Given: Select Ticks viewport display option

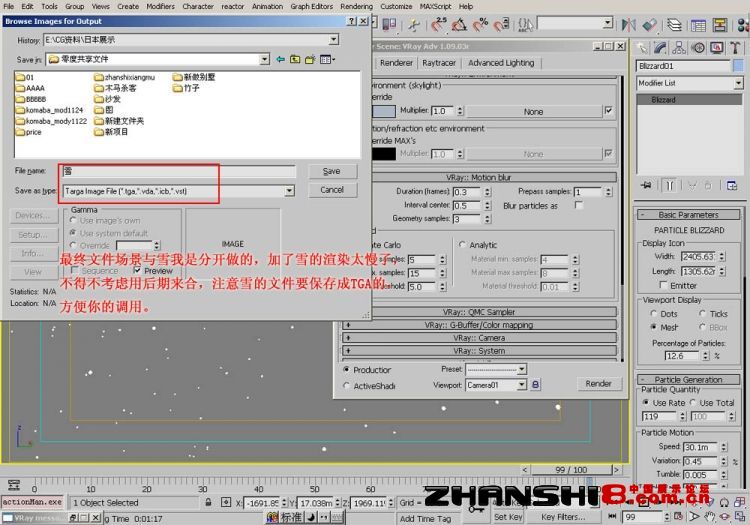Looking at the screenshot, I should [702, 313].
